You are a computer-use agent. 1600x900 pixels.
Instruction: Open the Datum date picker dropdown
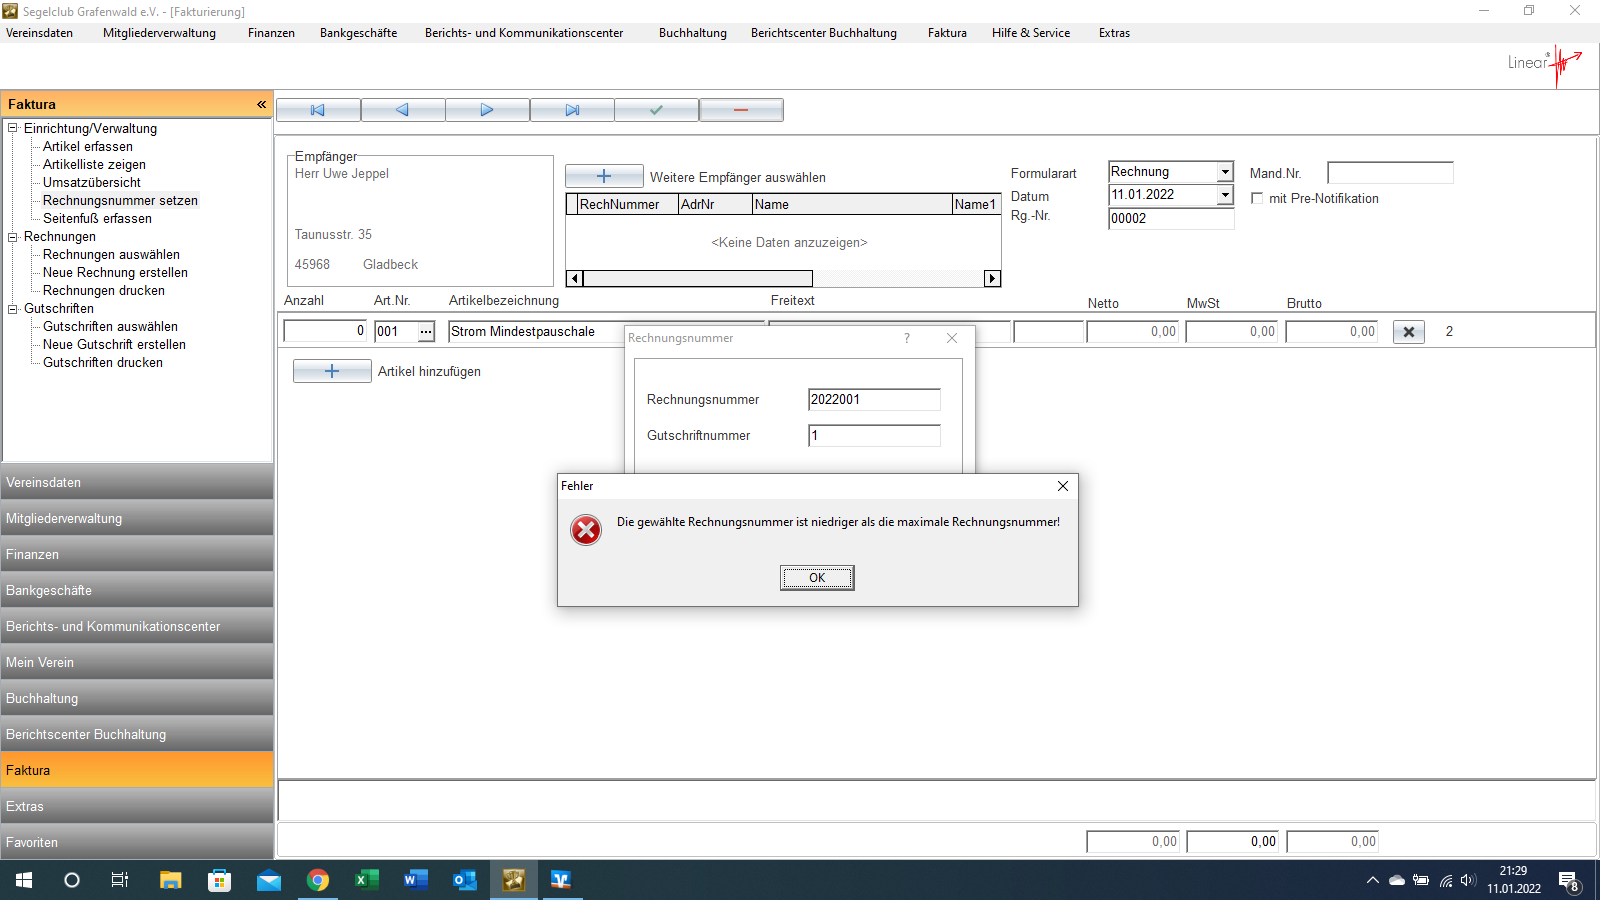point(1225,195)
